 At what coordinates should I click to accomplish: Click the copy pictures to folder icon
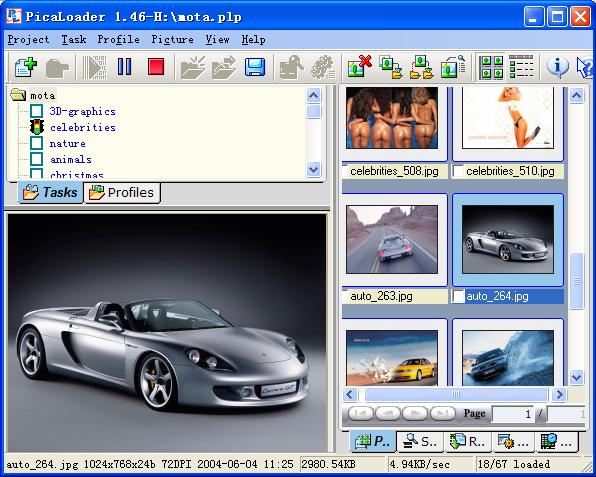coord(390,67)
